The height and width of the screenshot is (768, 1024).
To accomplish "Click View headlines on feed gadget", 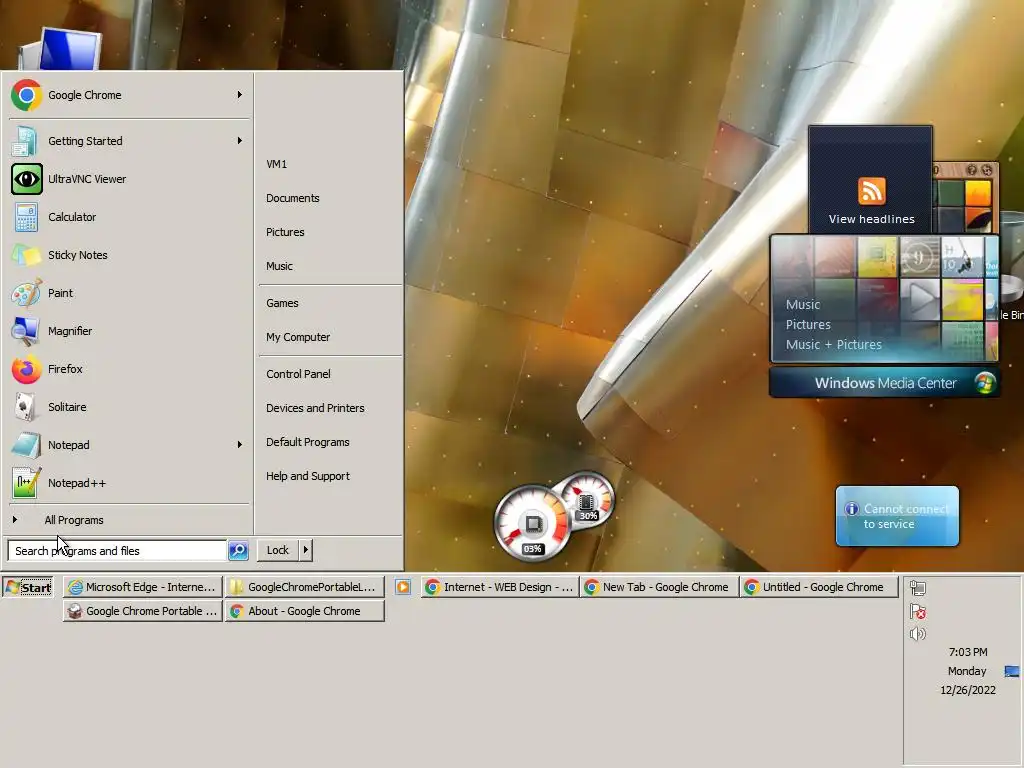I will 871,219.
